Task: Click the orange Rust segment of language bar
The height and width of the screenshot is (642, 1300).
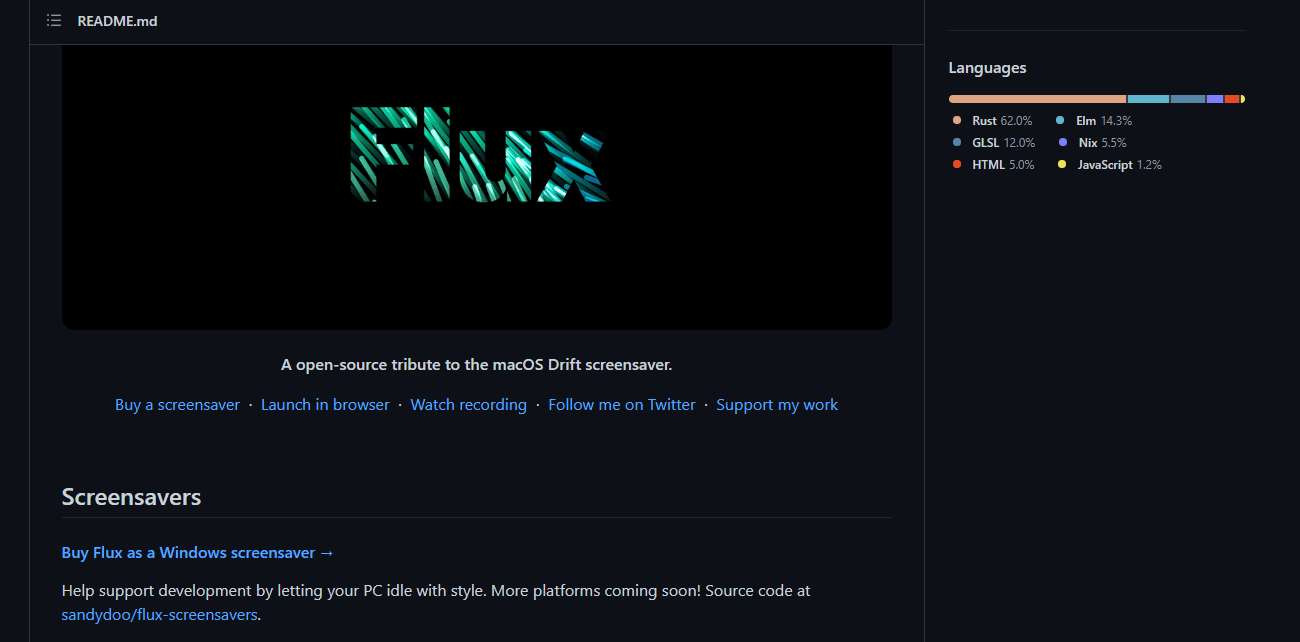Action: (x=1037, y=99)
